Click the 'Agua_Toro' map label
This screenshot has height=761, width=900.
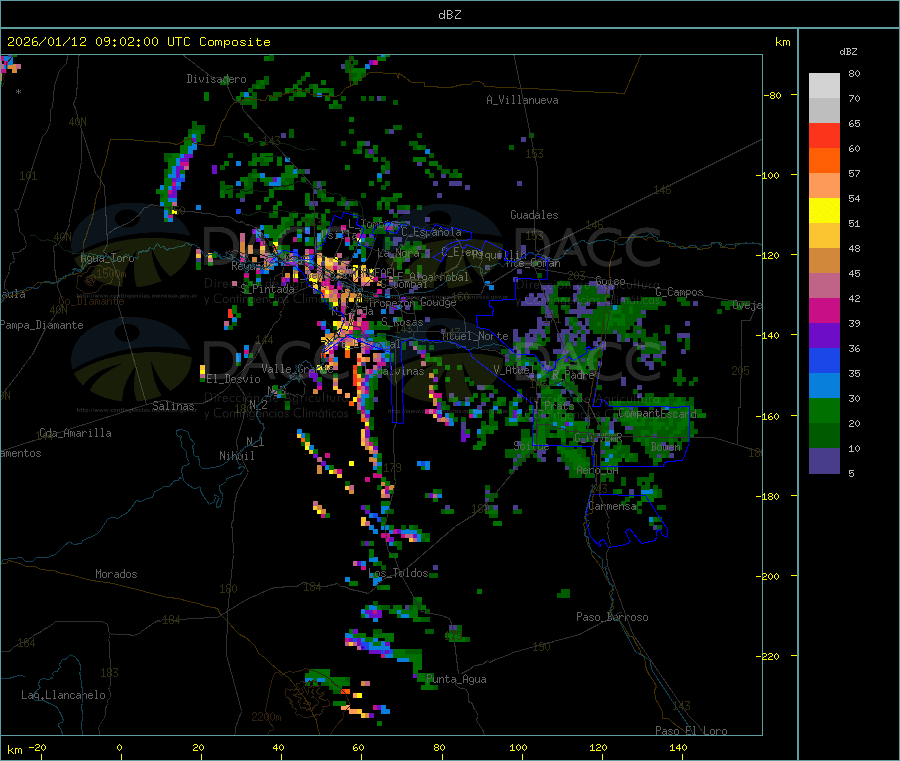point(107,258)
